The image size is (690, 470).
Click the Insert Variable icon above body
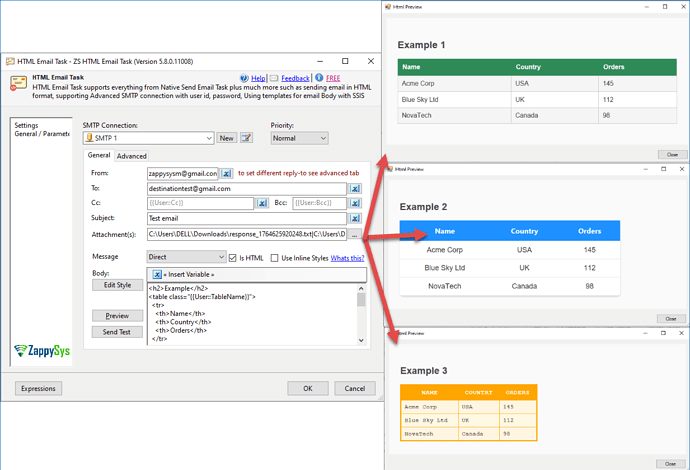(158, 274)
